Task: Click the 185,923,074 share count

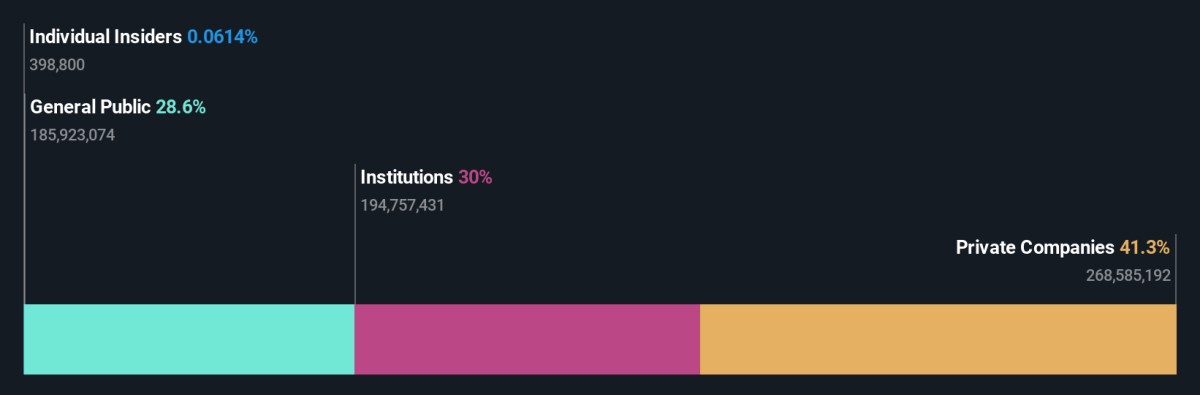Action: pyautogui.click(x=73, y=135)
